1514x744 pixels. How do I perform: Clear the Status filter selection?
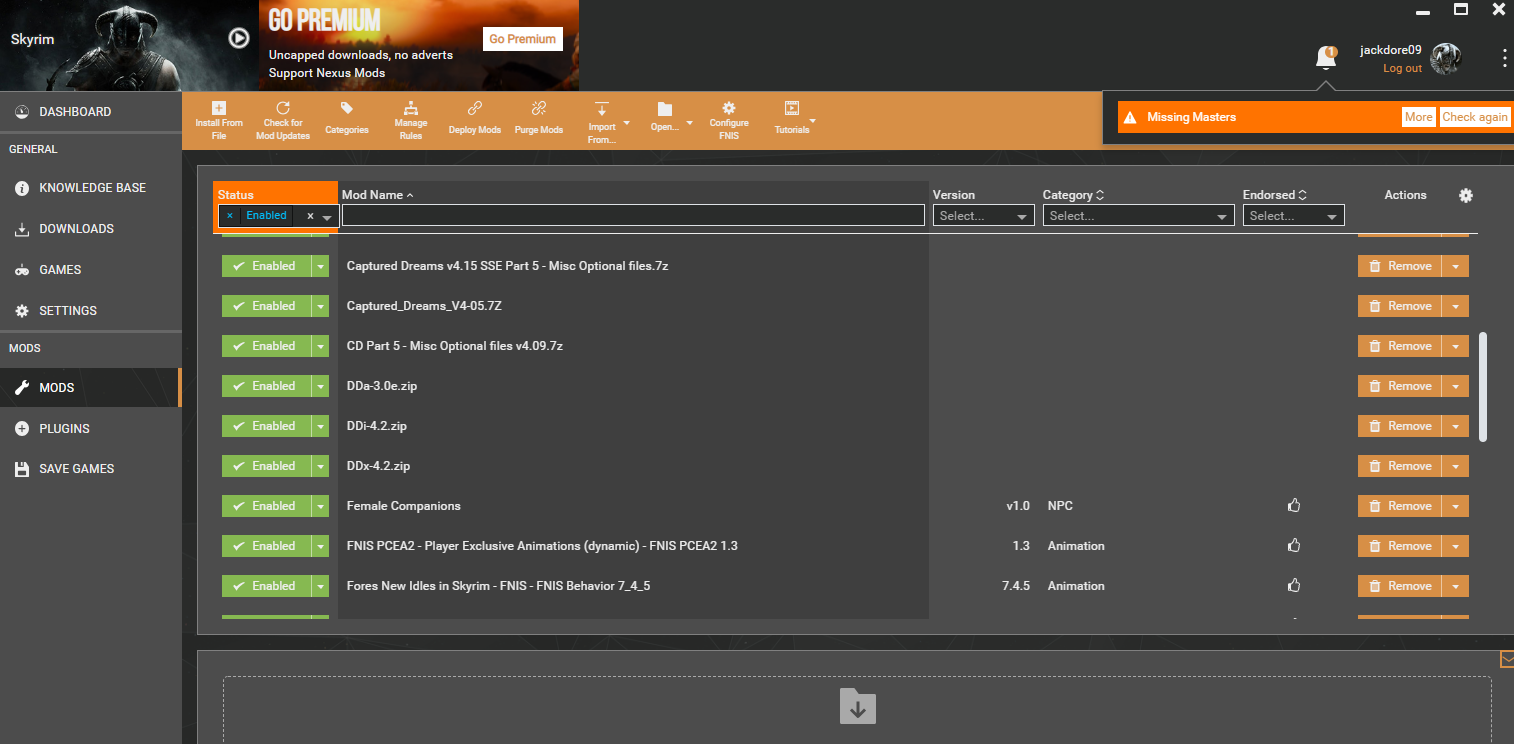tap(310, 216)
